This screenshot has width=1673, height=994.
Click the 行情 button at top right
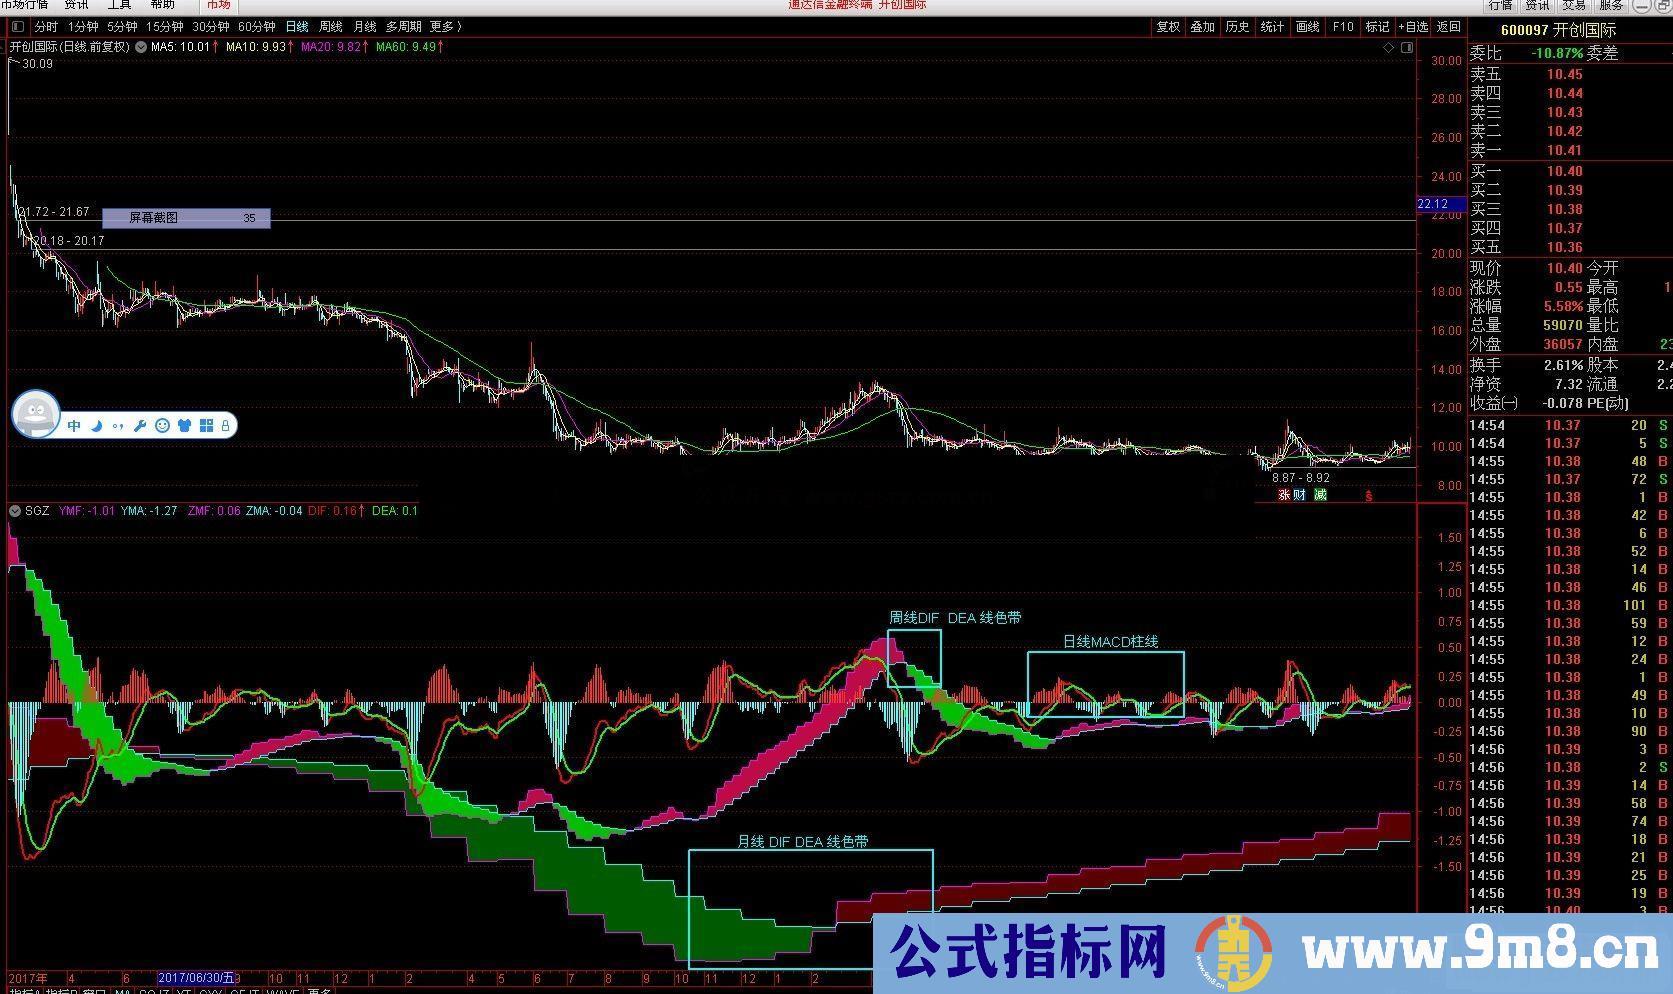tap(1501, 5)
